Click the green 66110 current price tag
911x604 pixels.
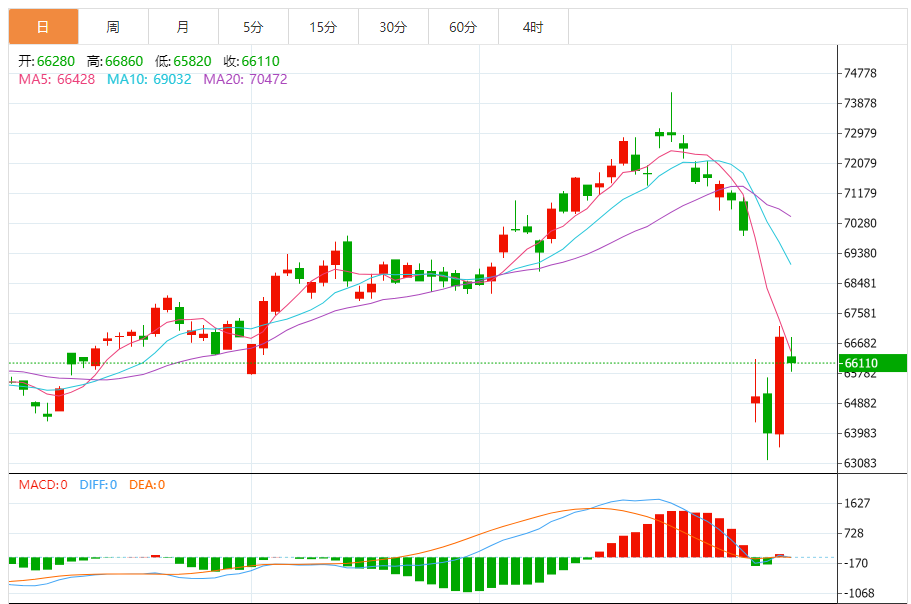click(873, 363)
